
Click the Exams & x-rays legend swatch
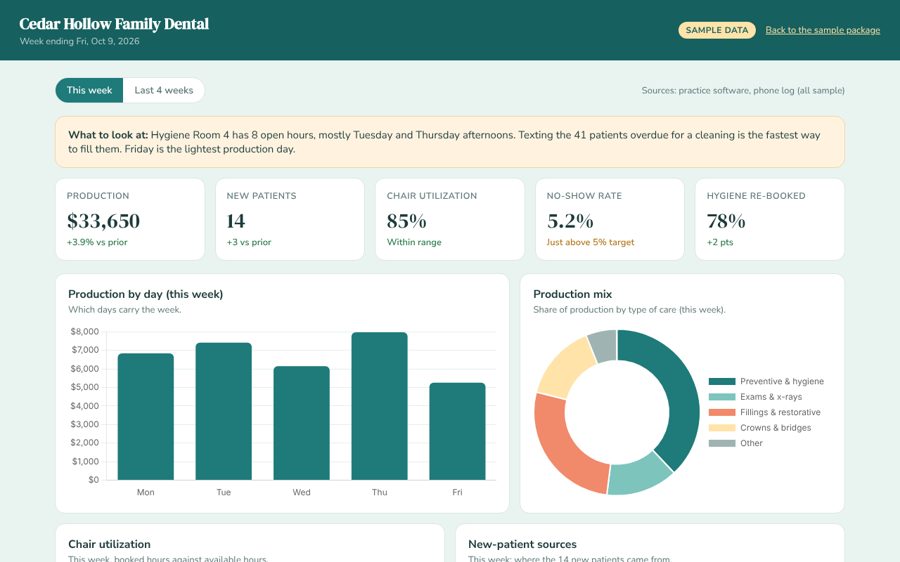point(722,397)
